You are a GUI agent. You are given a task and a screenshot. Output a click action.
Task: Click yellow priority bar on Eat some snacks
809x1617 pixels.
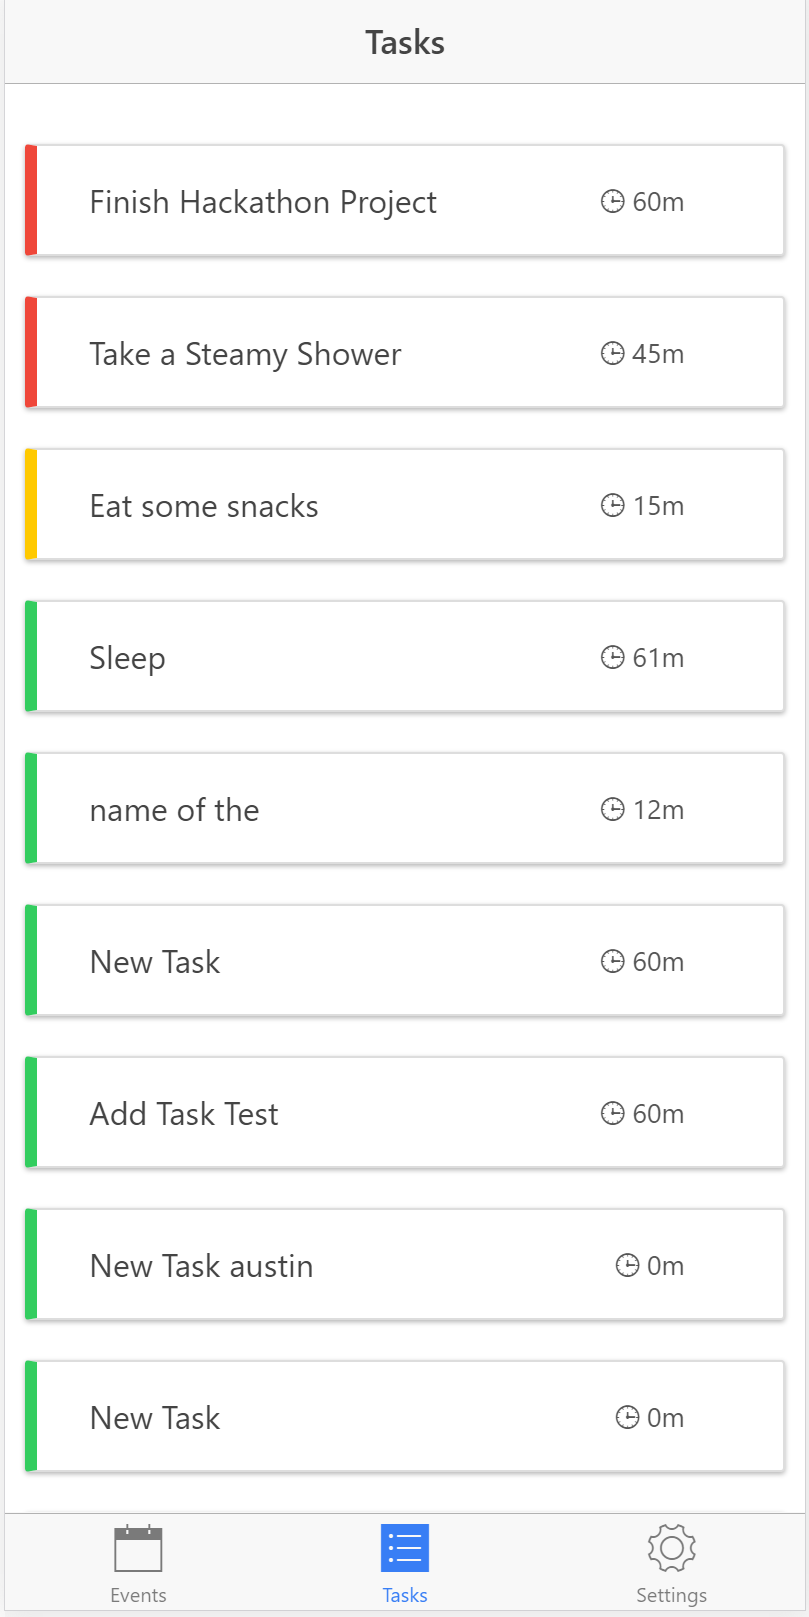[x=31, y=504]
